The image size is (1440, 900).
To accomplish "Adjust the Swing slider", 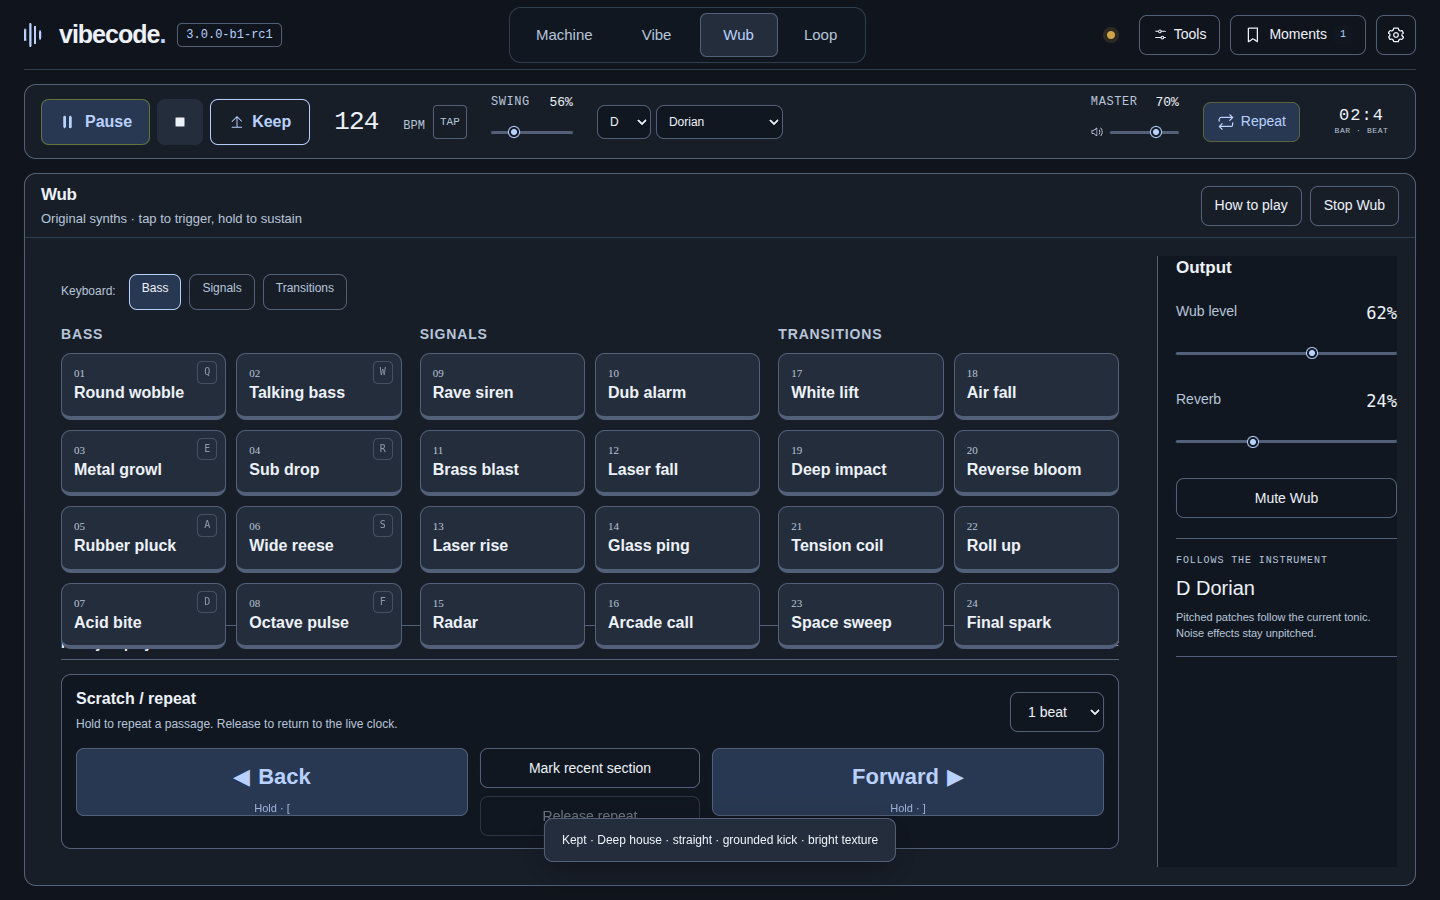I will click(x=532, y=132).
